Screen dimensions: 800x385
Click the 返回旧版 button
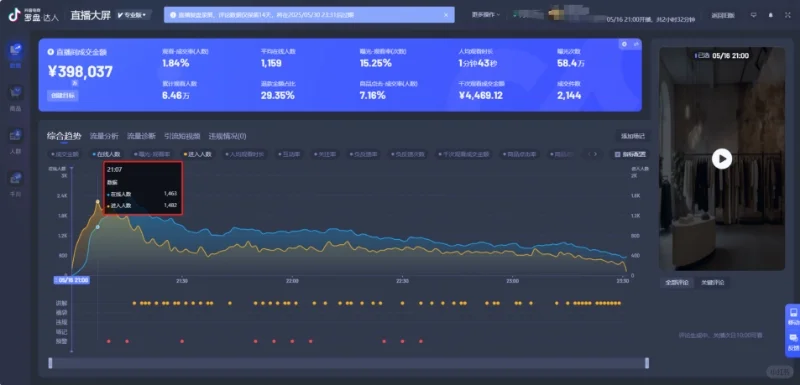click(x=722, y=15)
